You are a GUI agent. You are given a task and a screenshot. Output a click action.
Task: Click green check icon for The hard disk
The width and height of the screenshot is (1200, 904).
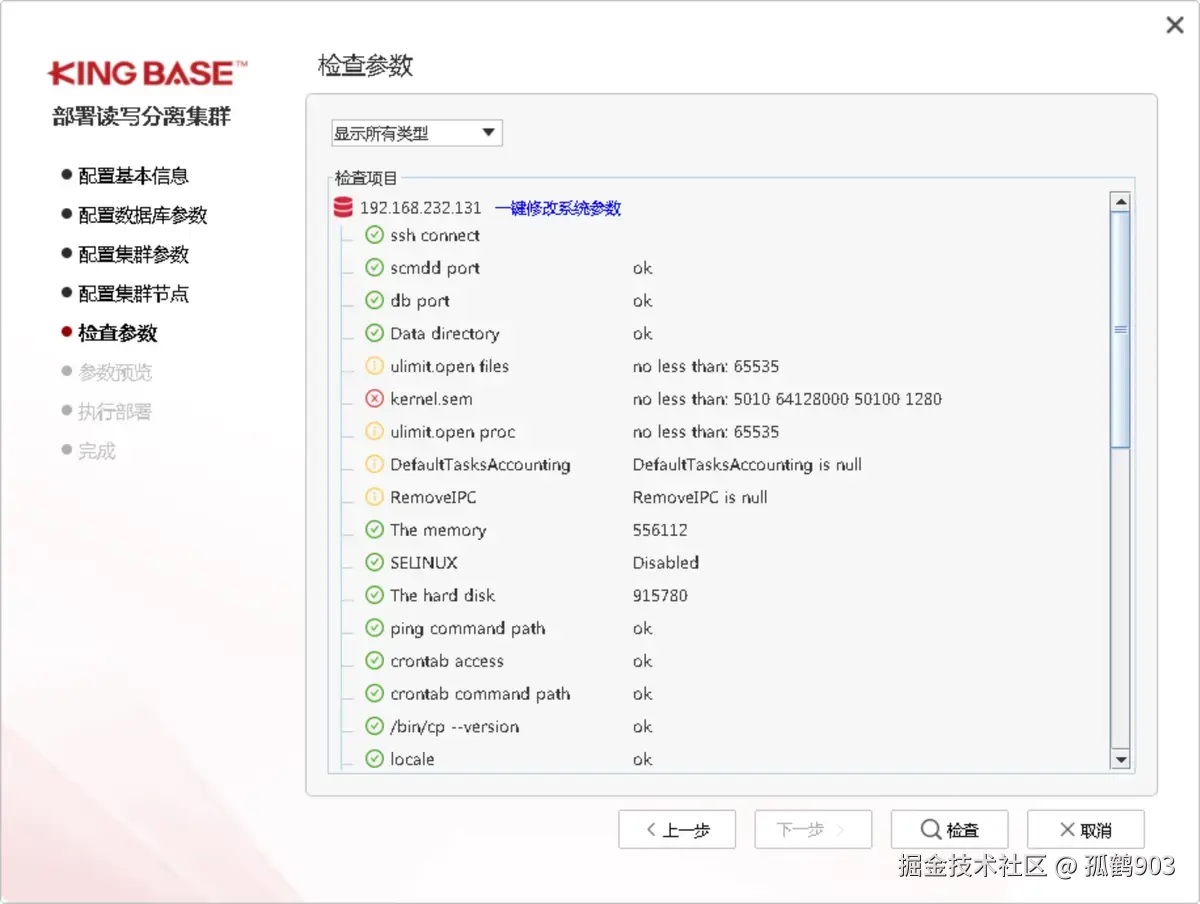(375, 595)
